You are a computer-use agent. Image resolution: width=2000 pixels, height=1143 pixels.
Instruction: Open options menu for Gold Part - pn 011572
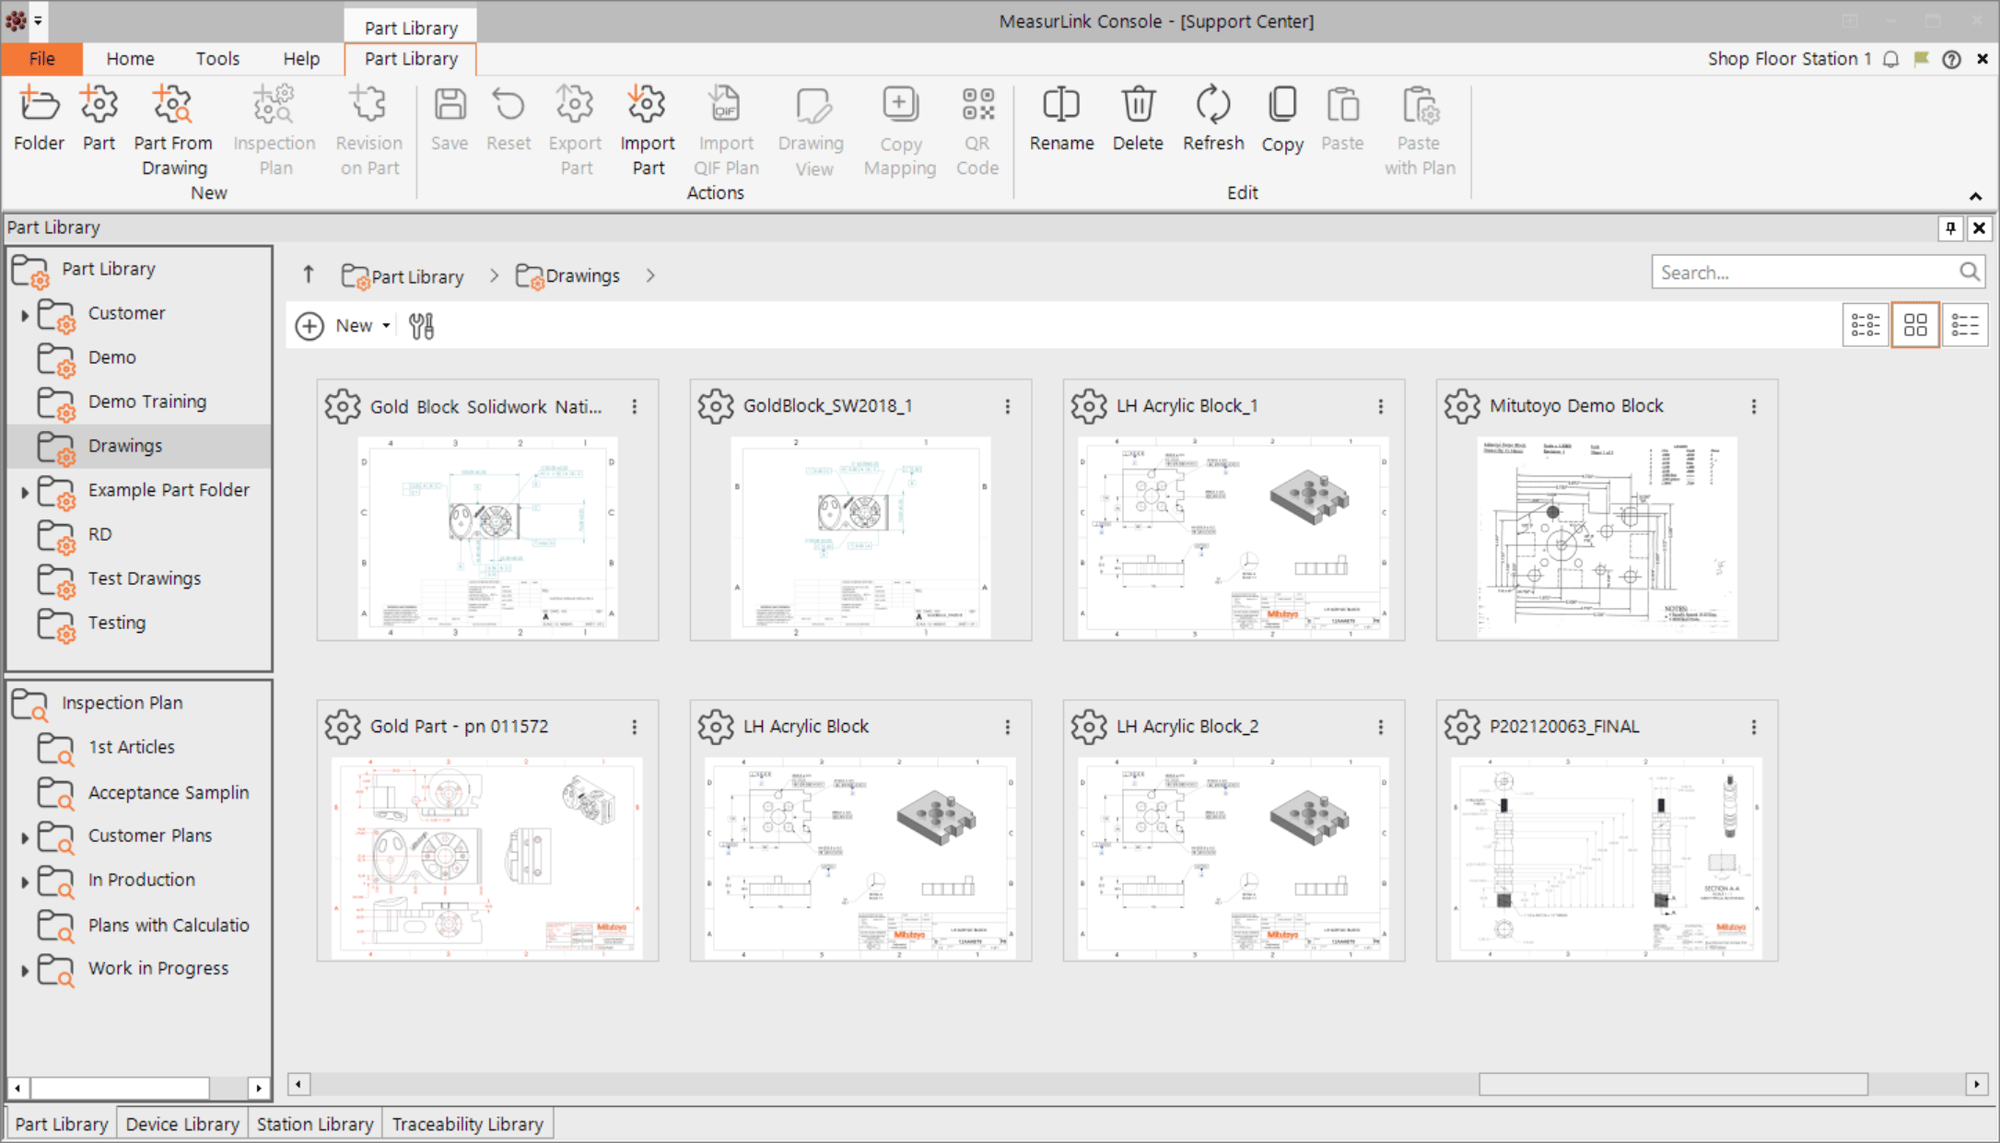635,727
